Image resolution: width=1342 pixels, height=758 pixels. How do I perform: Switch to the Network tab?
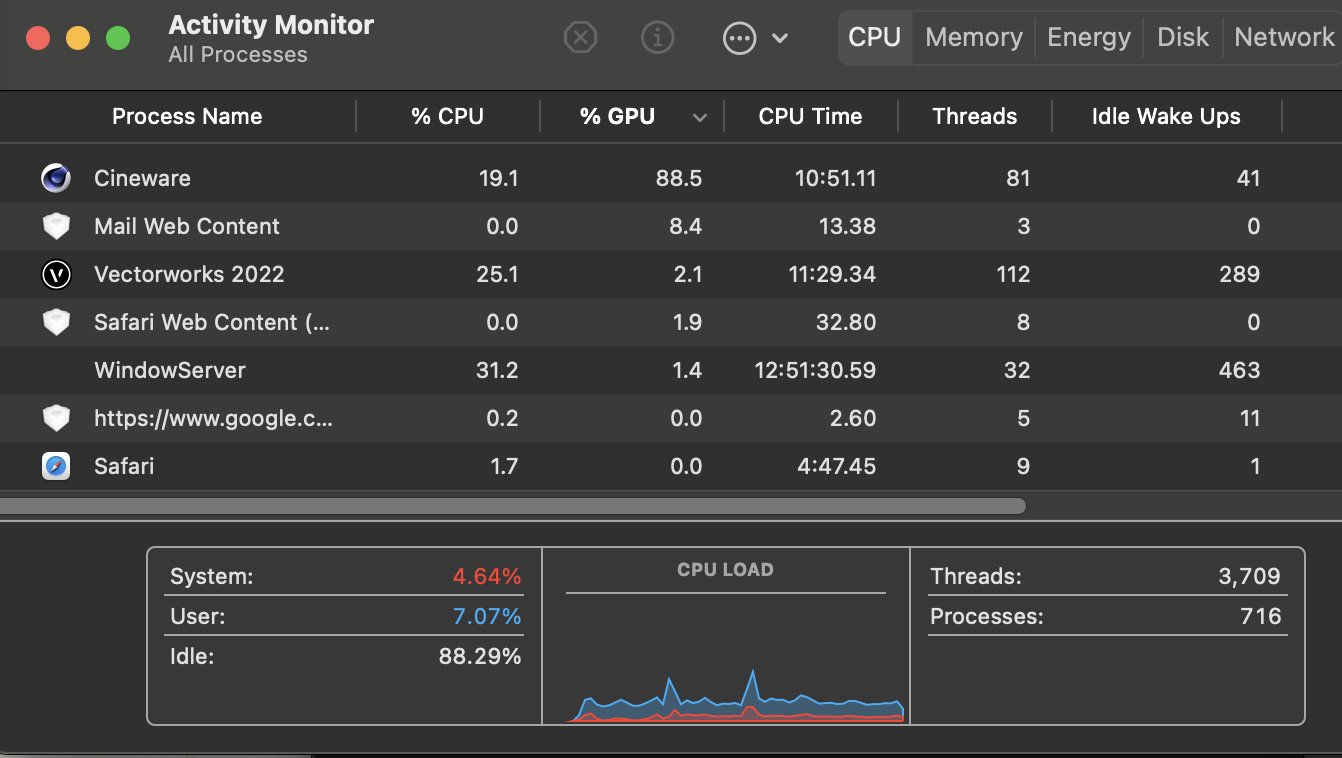tap(1284, 37)
